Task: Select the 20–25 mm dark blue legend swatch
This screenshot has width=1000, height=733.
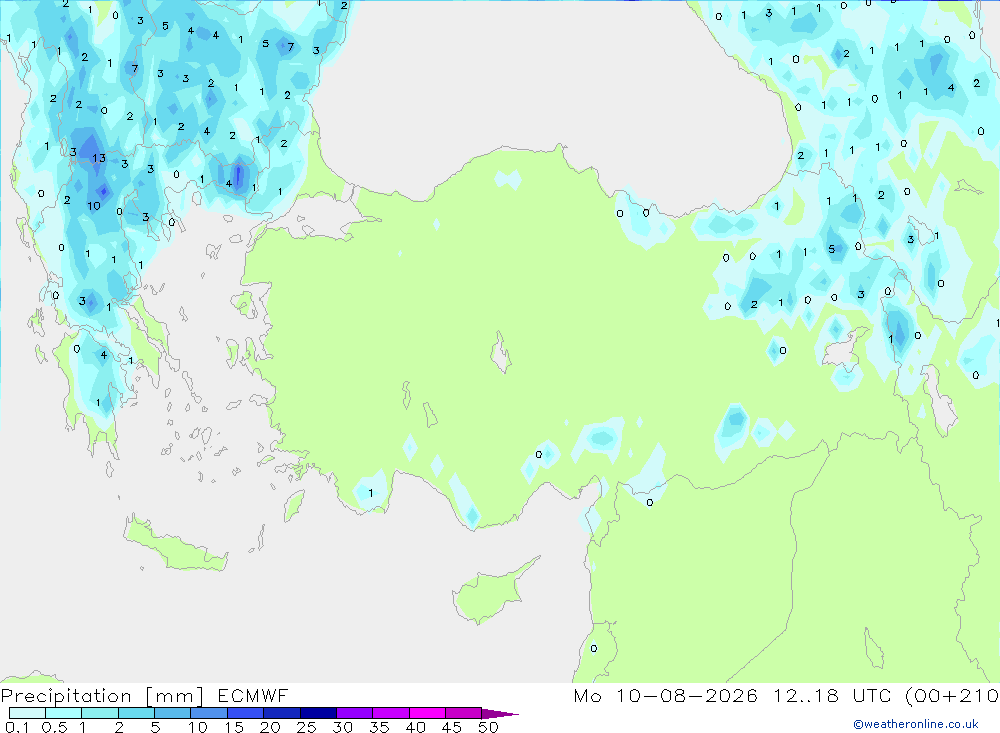Action: pos(282,713)
